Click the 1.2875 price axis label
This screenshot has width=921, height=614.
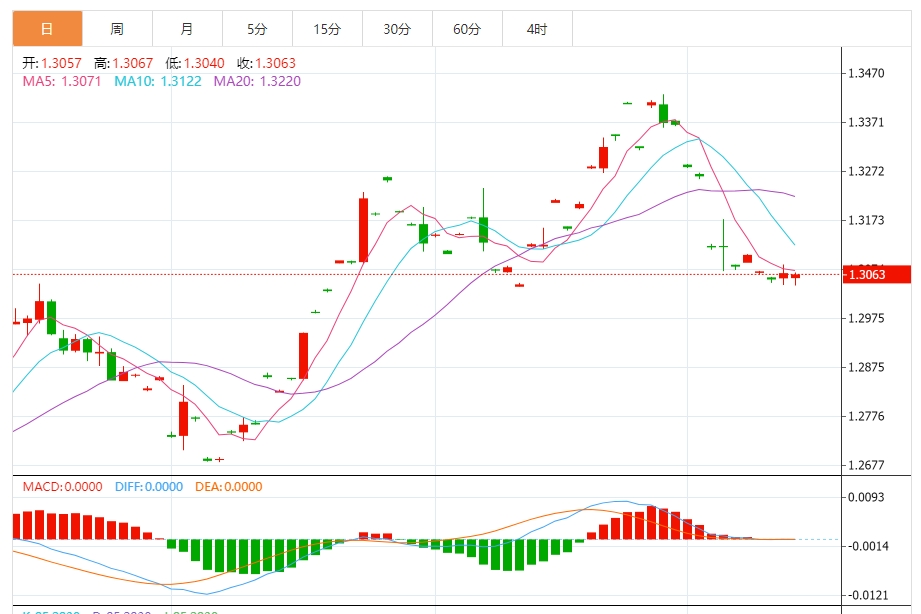coord(866,367)
